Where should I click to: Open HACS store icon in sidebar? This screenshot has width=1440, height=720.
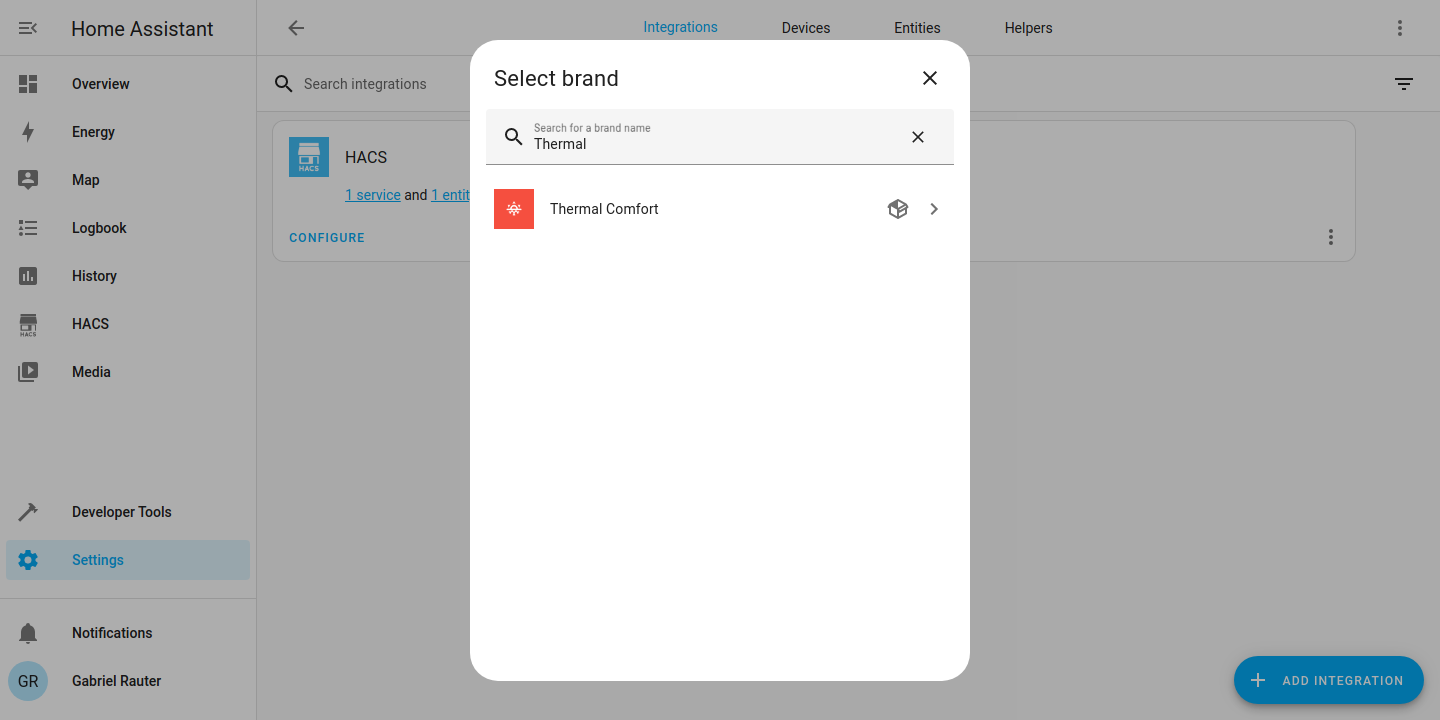[x=28, y=324]
